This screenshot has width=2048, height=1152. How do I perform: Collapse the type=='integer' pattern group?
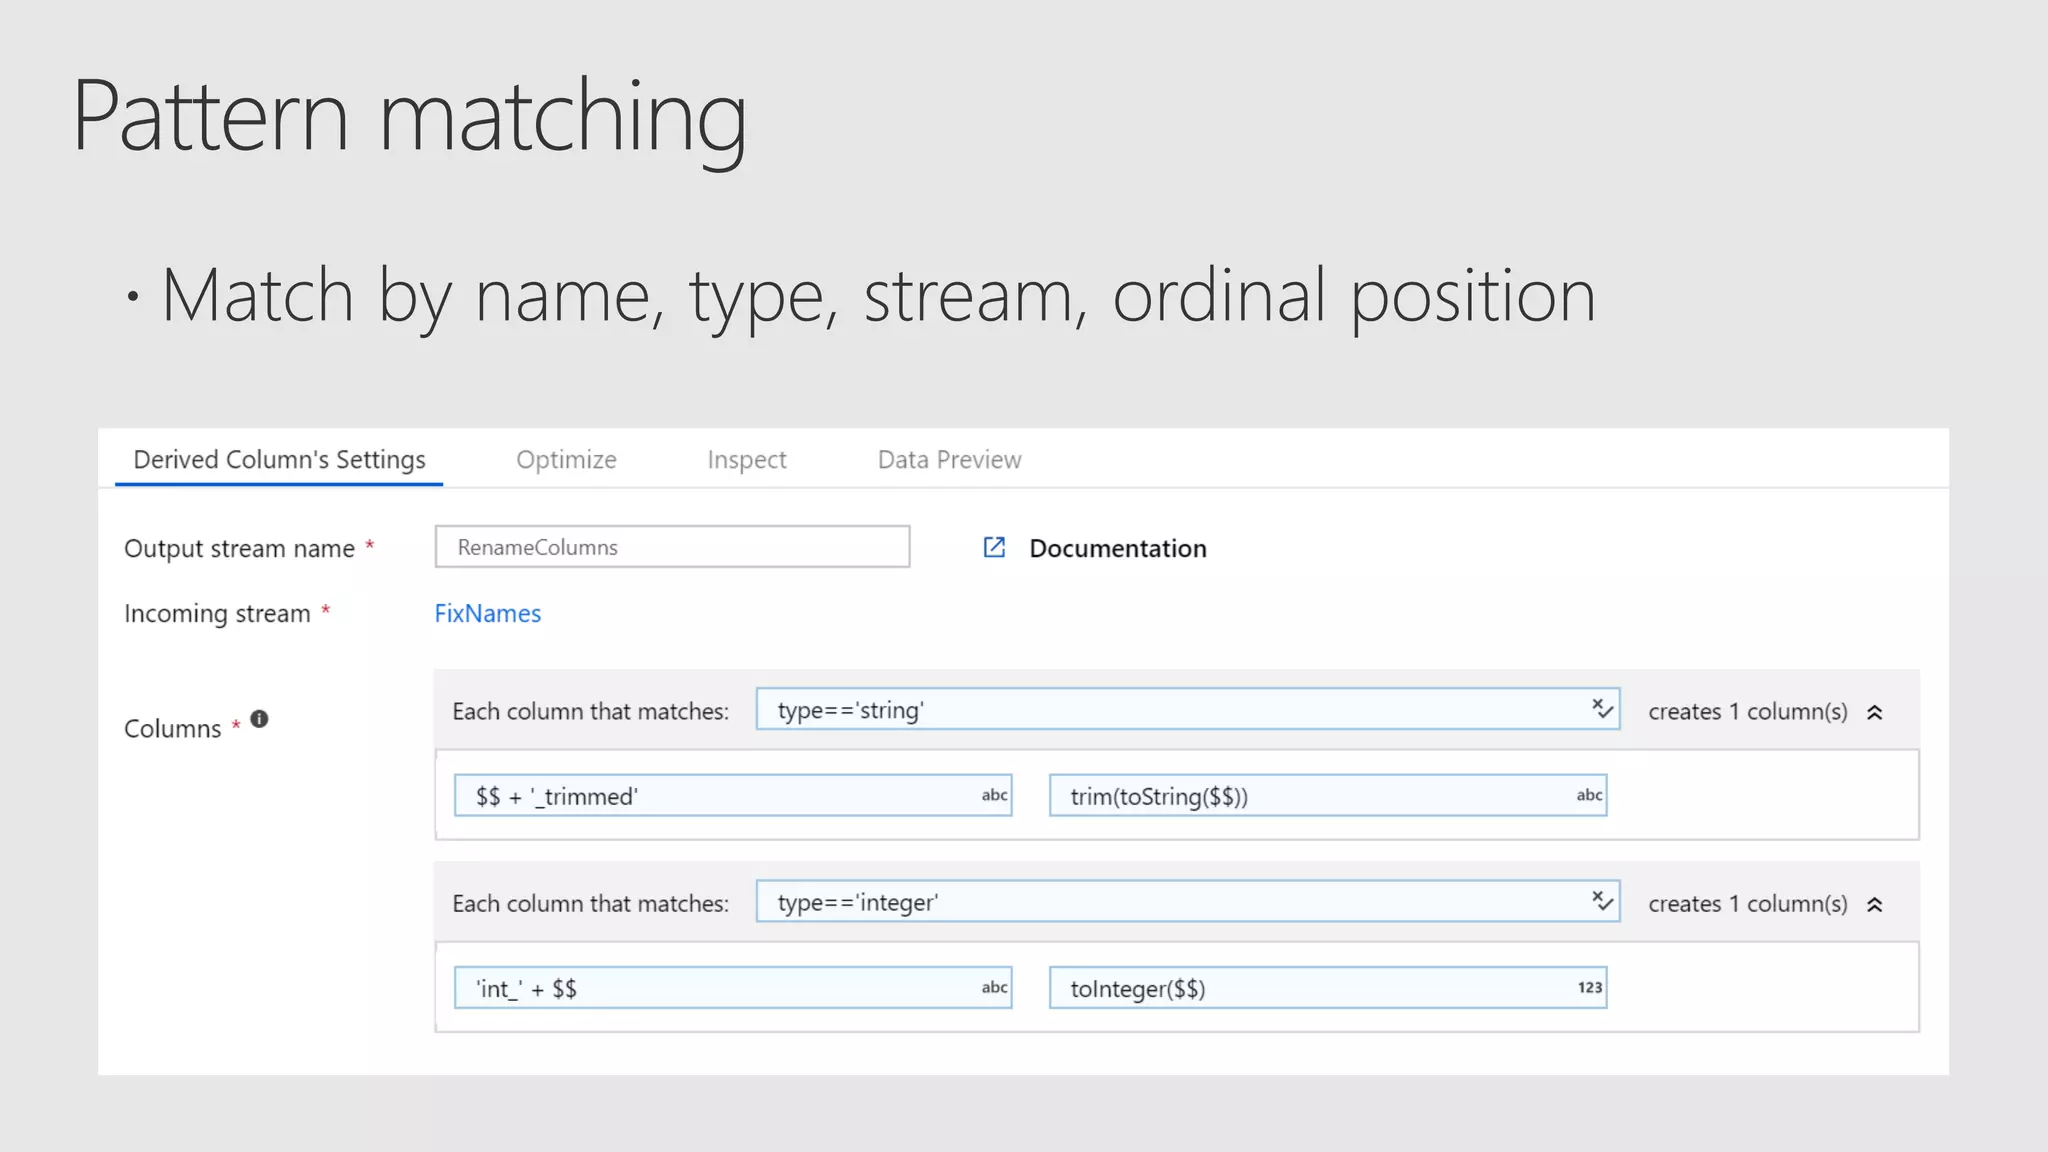tap(1875, 904)
